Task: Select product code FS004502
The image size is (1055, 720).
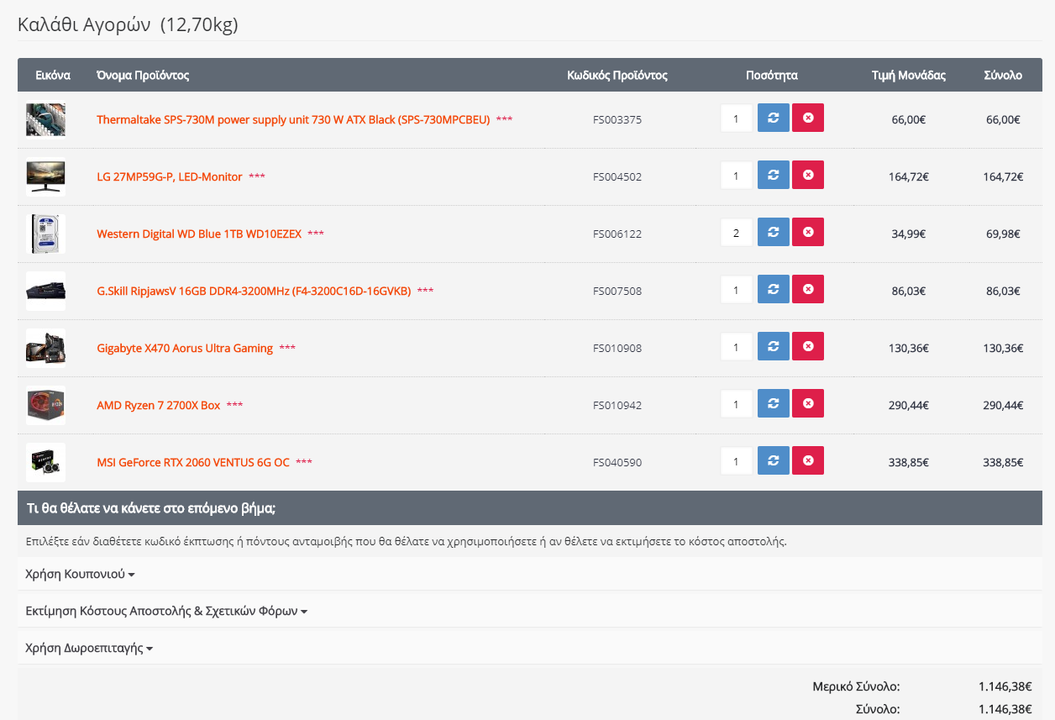Action: pos(617,177)
